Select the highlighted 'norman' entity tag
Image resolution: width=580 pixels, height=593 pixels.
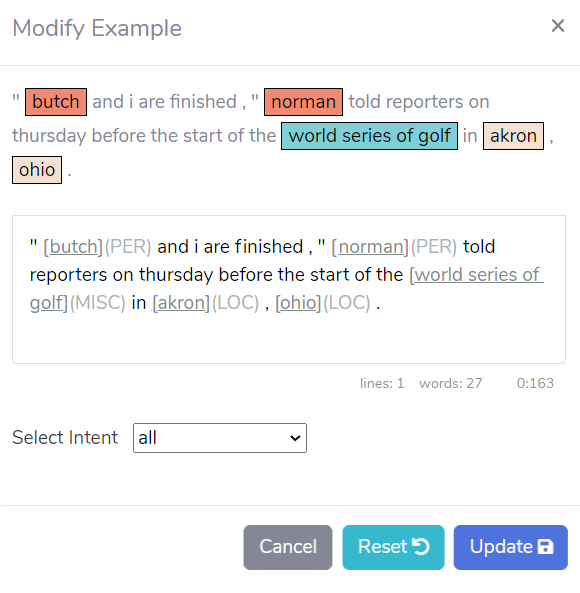(x=303, y=102)
